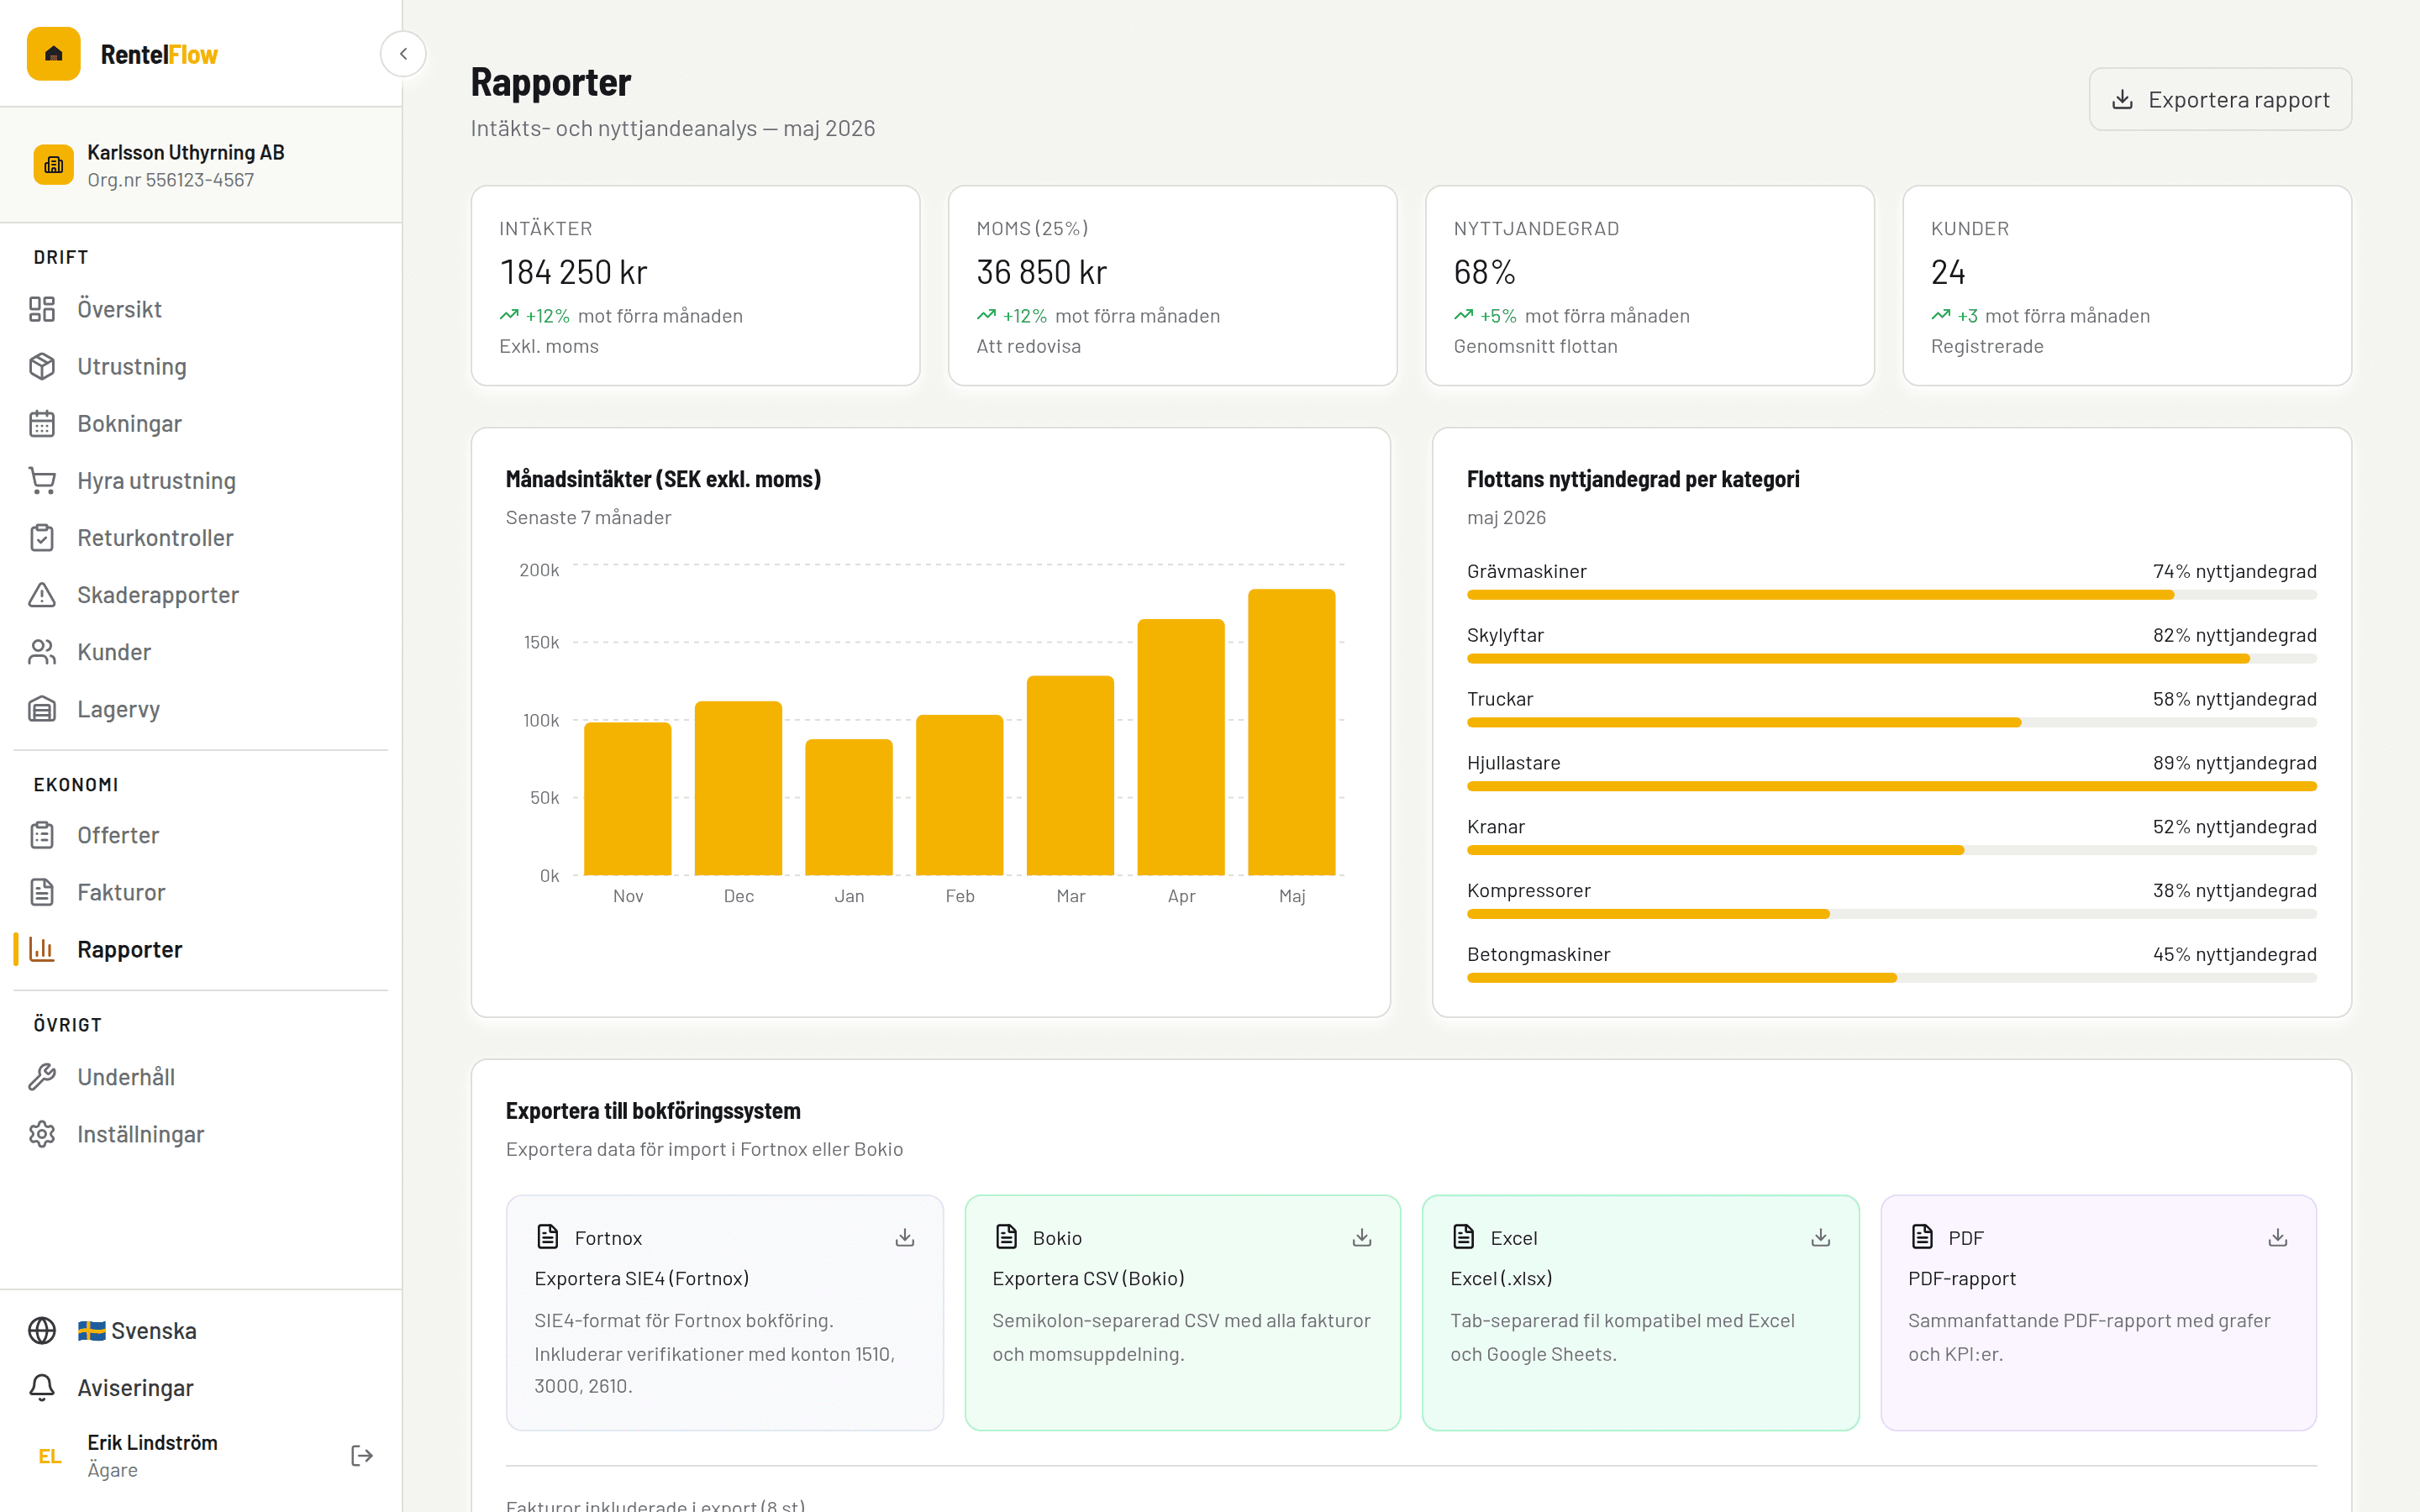Open Lagervy from the sidebar
This screenshot has width=2420, height=1512.
(x=201, y=708)
